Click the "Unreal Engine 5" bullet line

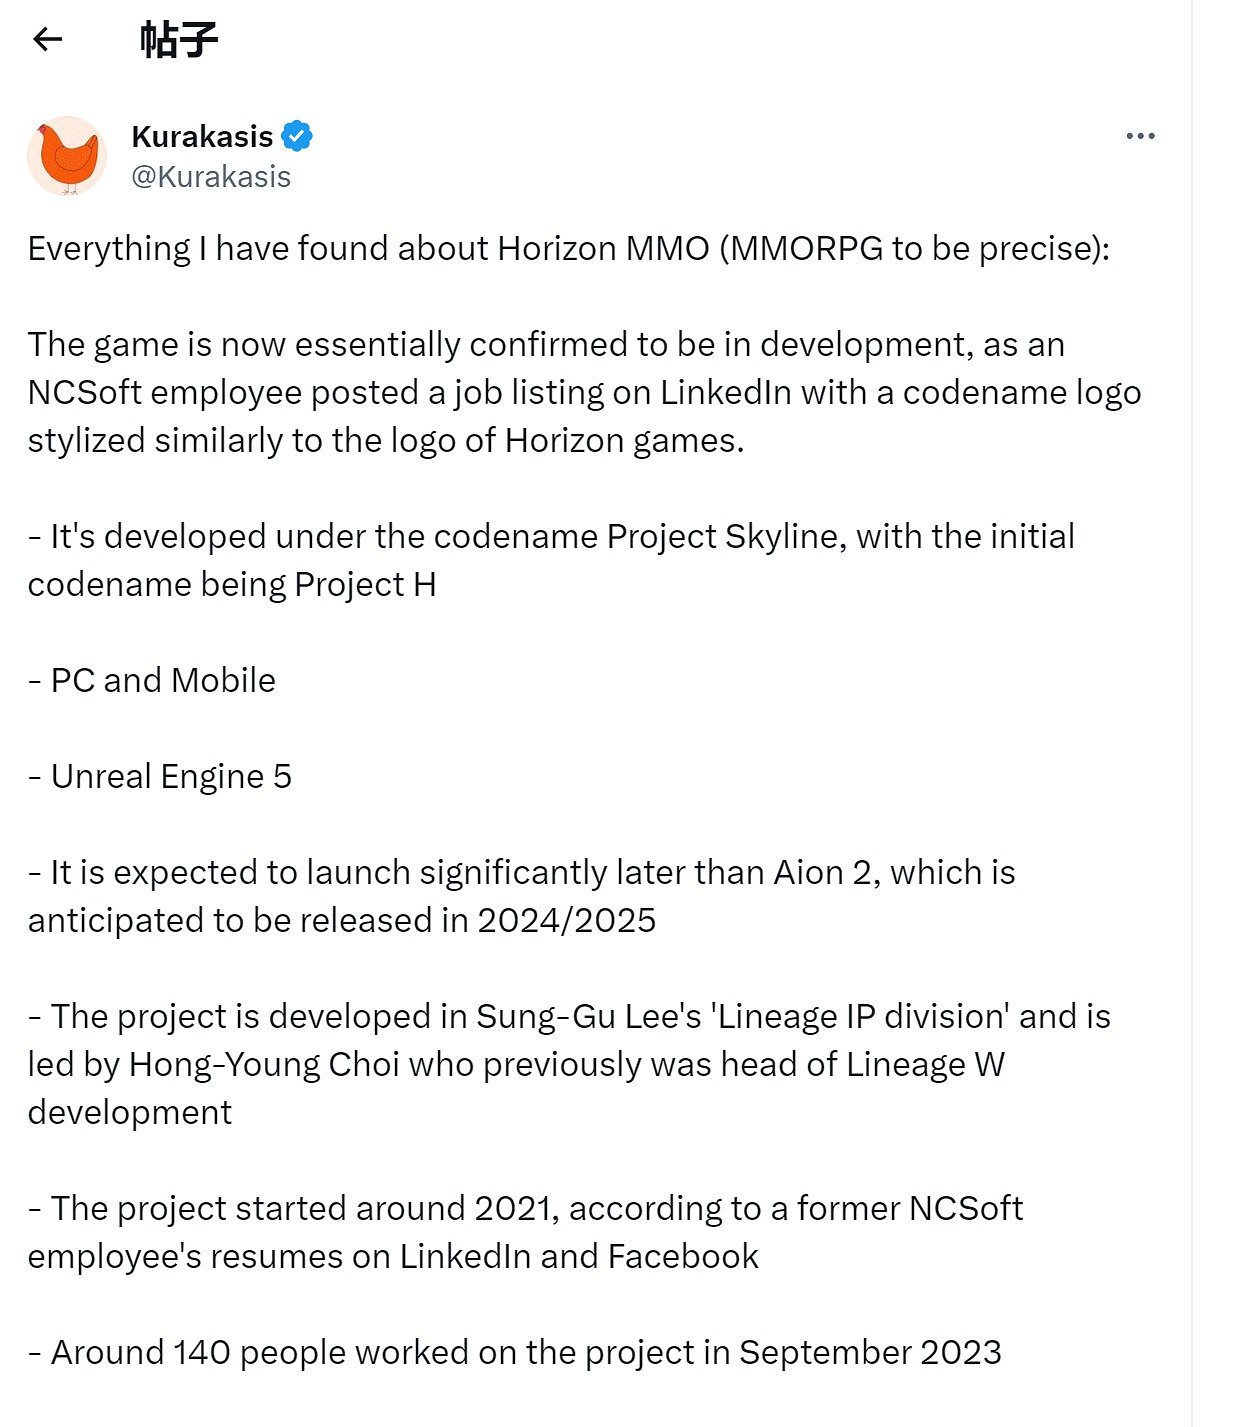point(160,777)
